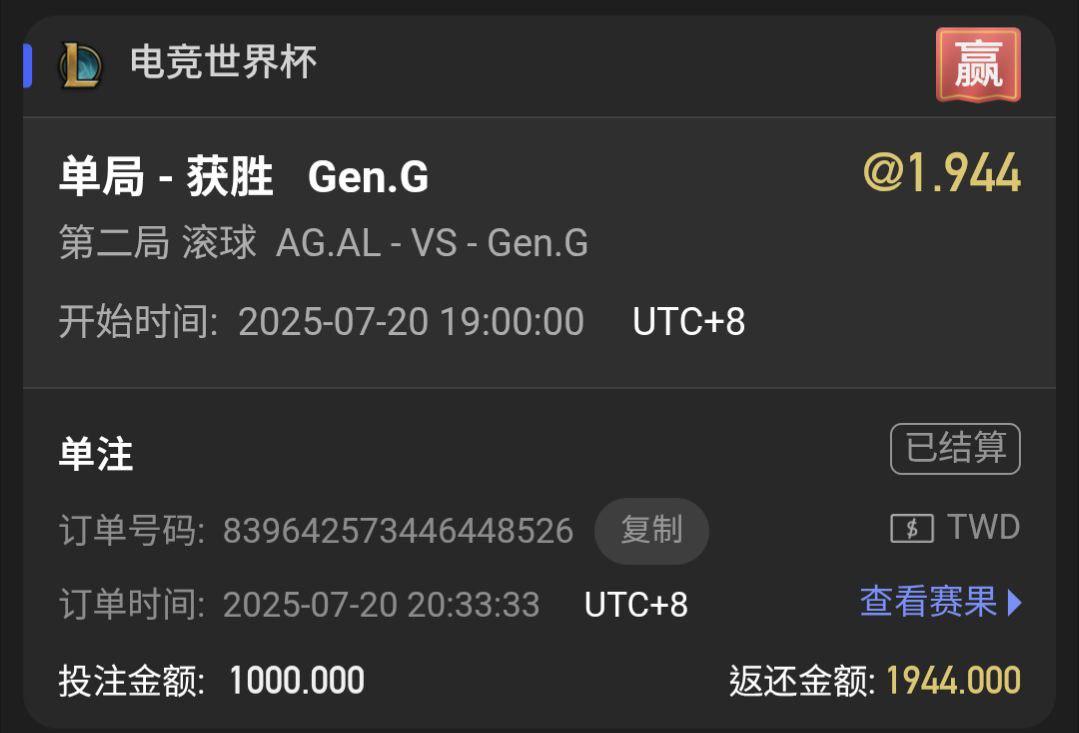
Task: Click the League of Legends game icon
Action: click(81, 65)
